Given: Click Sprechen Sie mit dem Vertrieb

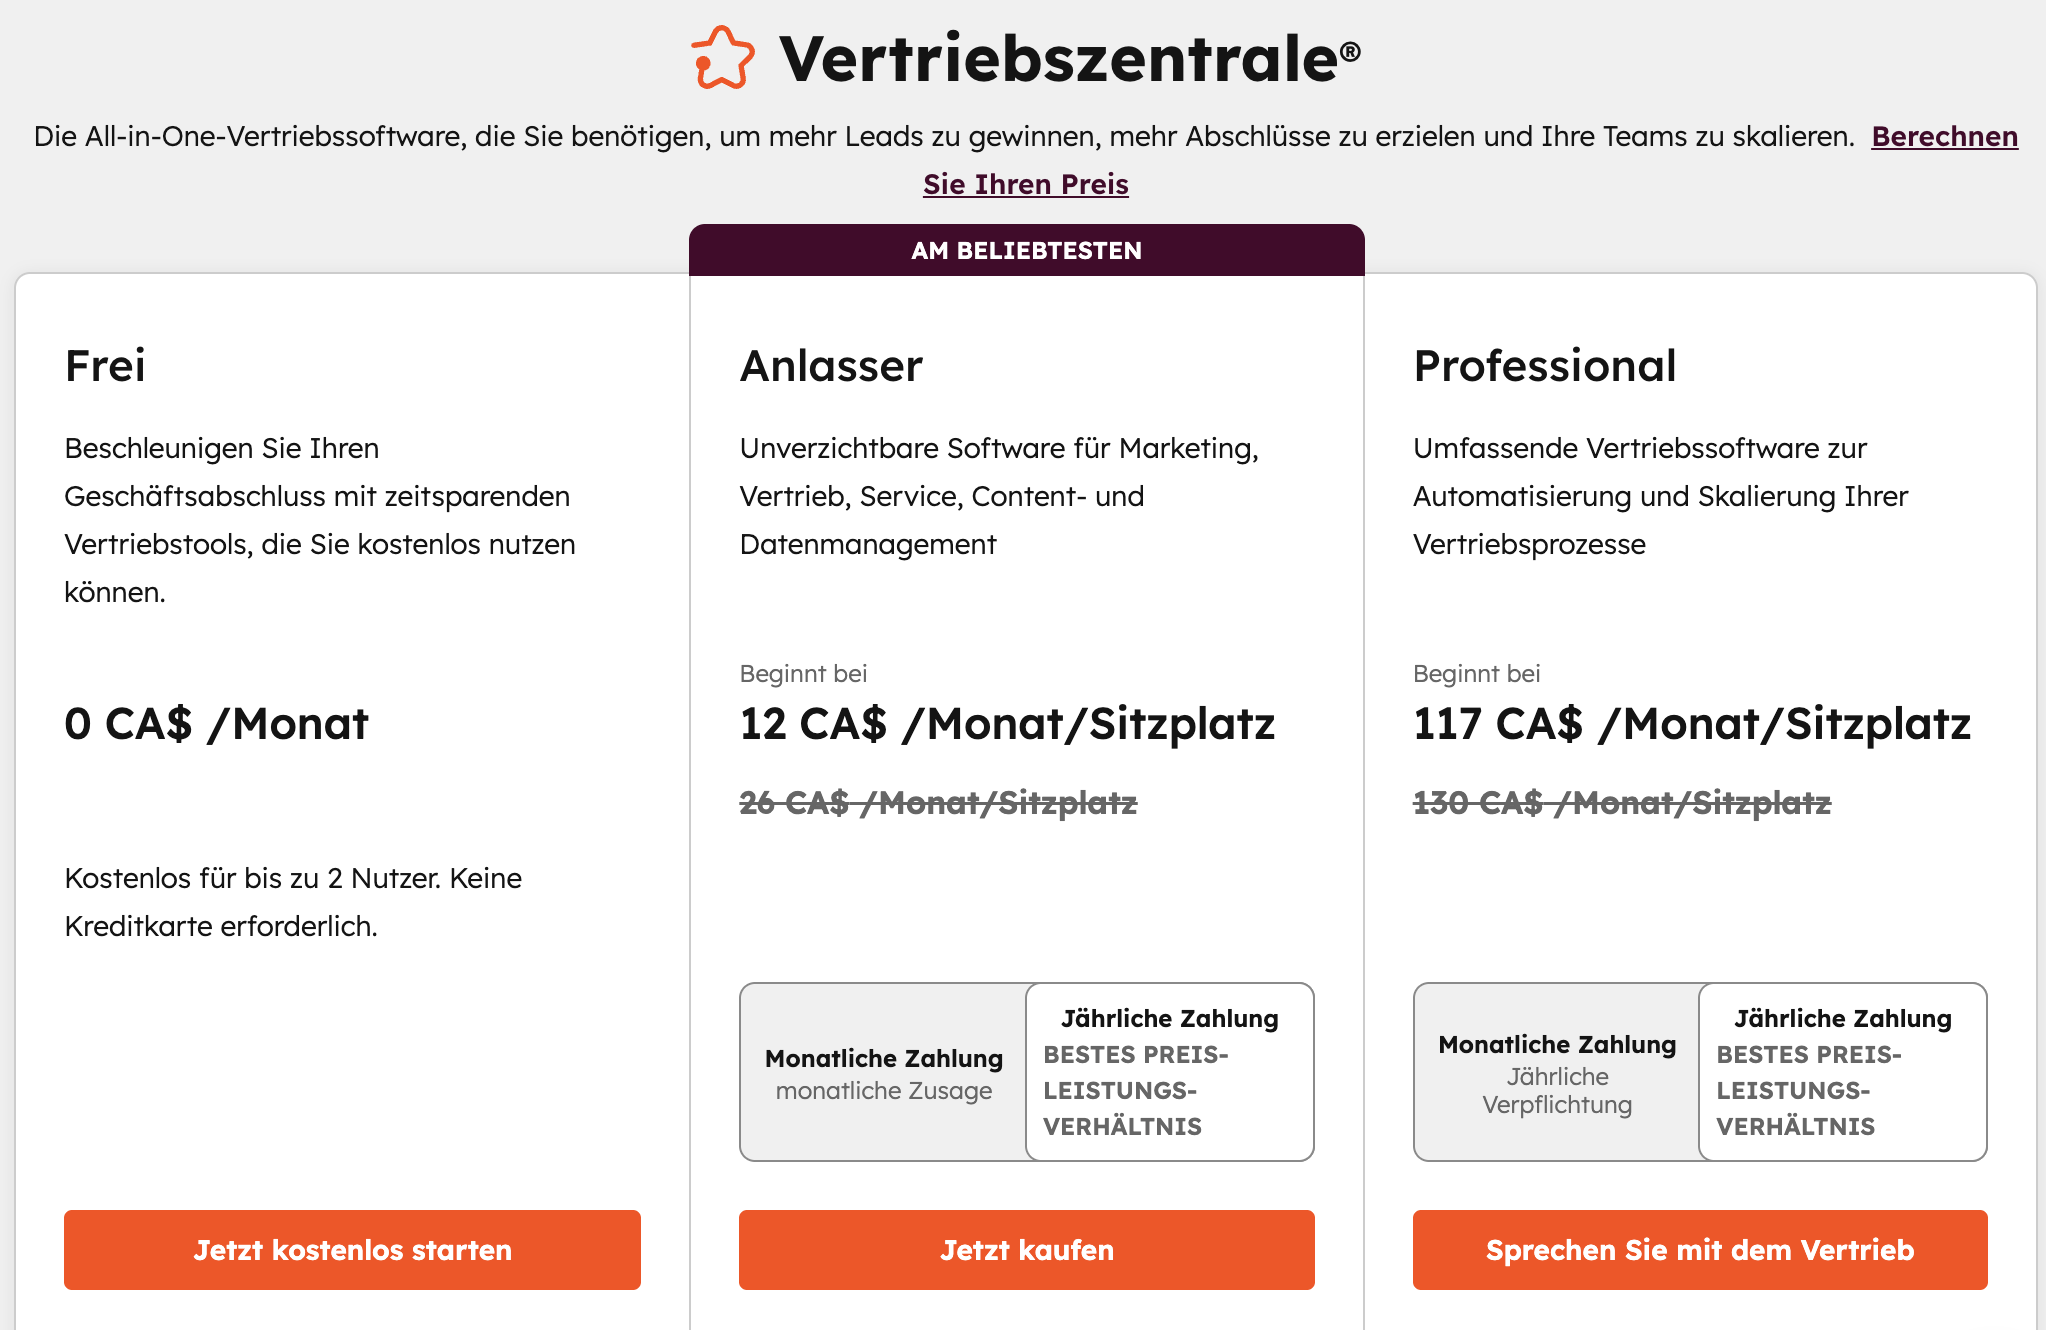Looking at the screenshot, I should (1698, 1249).
